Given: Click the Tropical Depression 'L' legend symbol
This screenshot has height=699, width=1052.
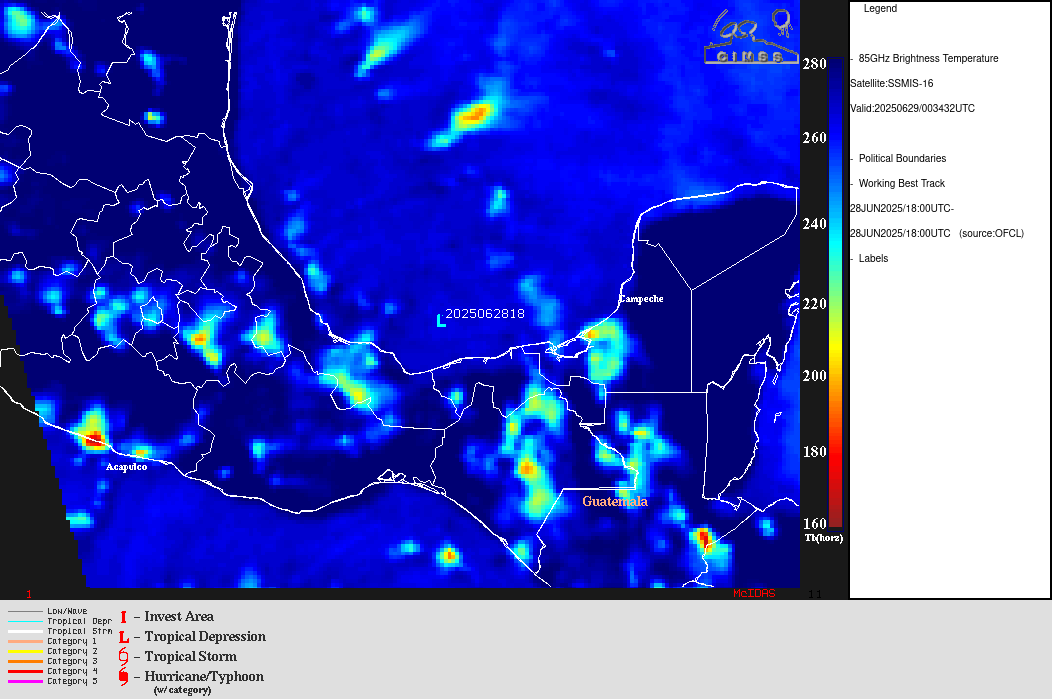Looking at the screenshot, I should point(124,637).
